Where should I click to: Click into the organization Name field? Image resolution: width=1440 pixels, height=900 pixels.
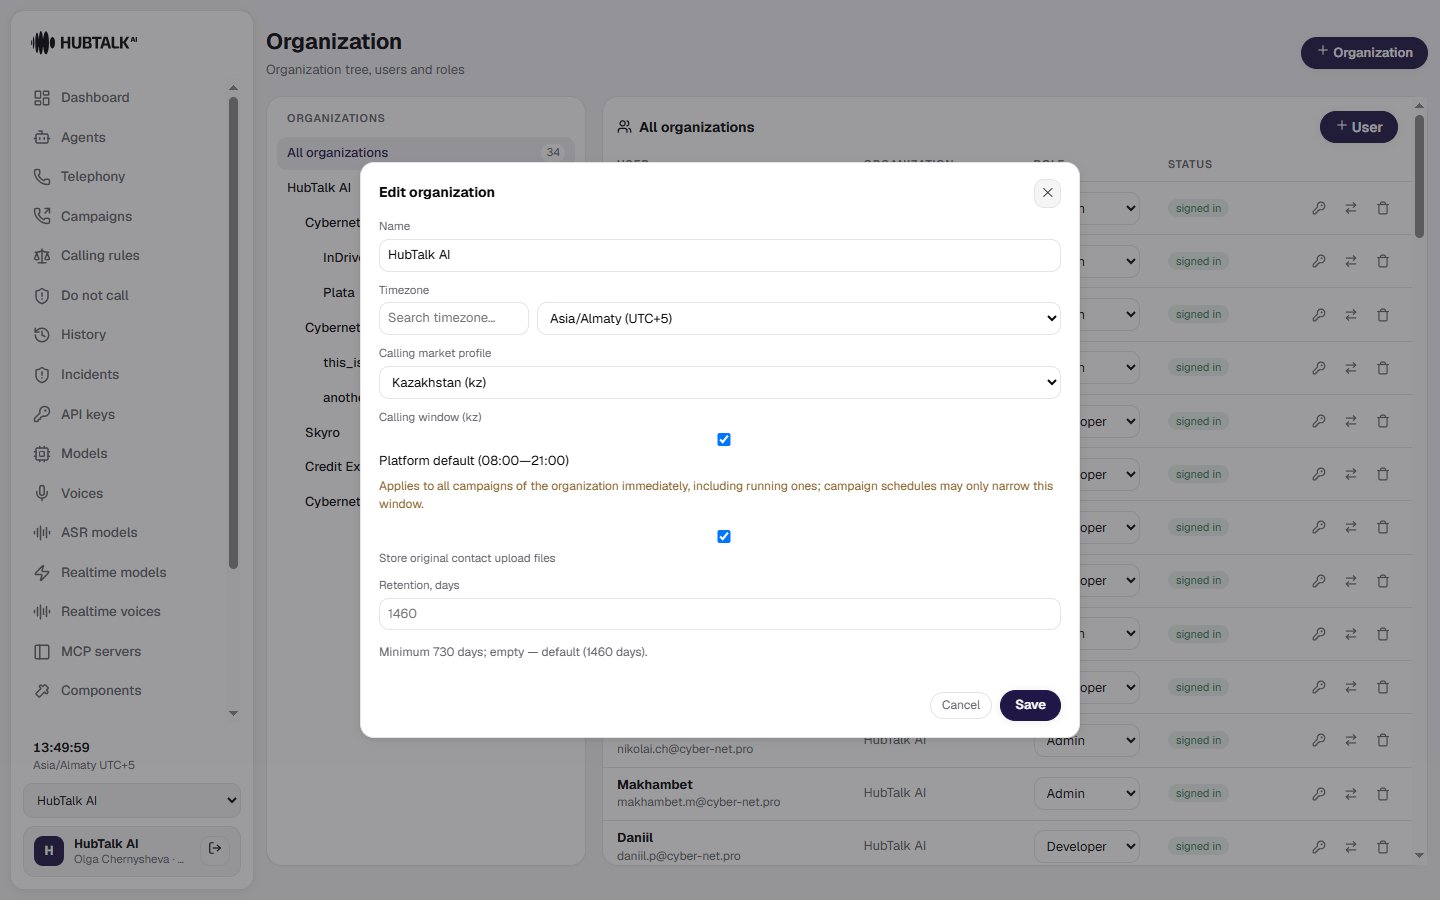tap(719, 255)
